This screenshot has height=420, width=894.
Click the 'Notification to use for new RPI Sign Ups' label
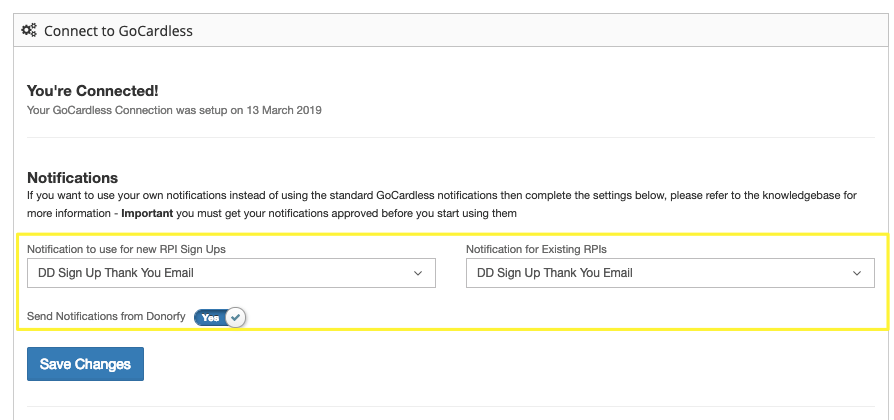tap(133, 248)
